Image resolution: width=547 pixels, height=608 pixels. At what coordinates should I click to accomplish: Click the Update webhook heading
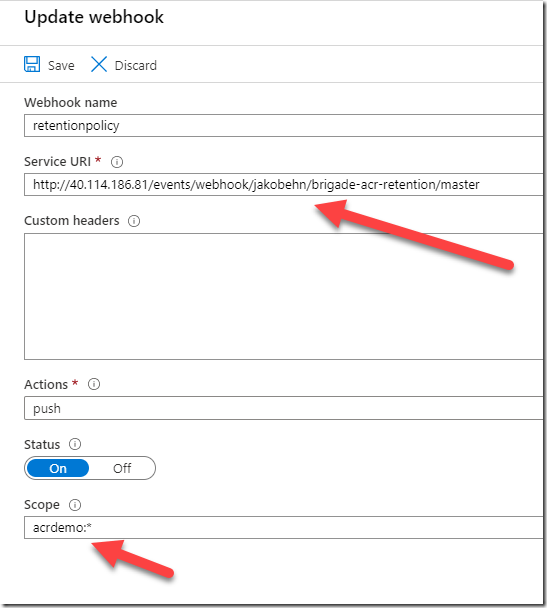(94, 17)
